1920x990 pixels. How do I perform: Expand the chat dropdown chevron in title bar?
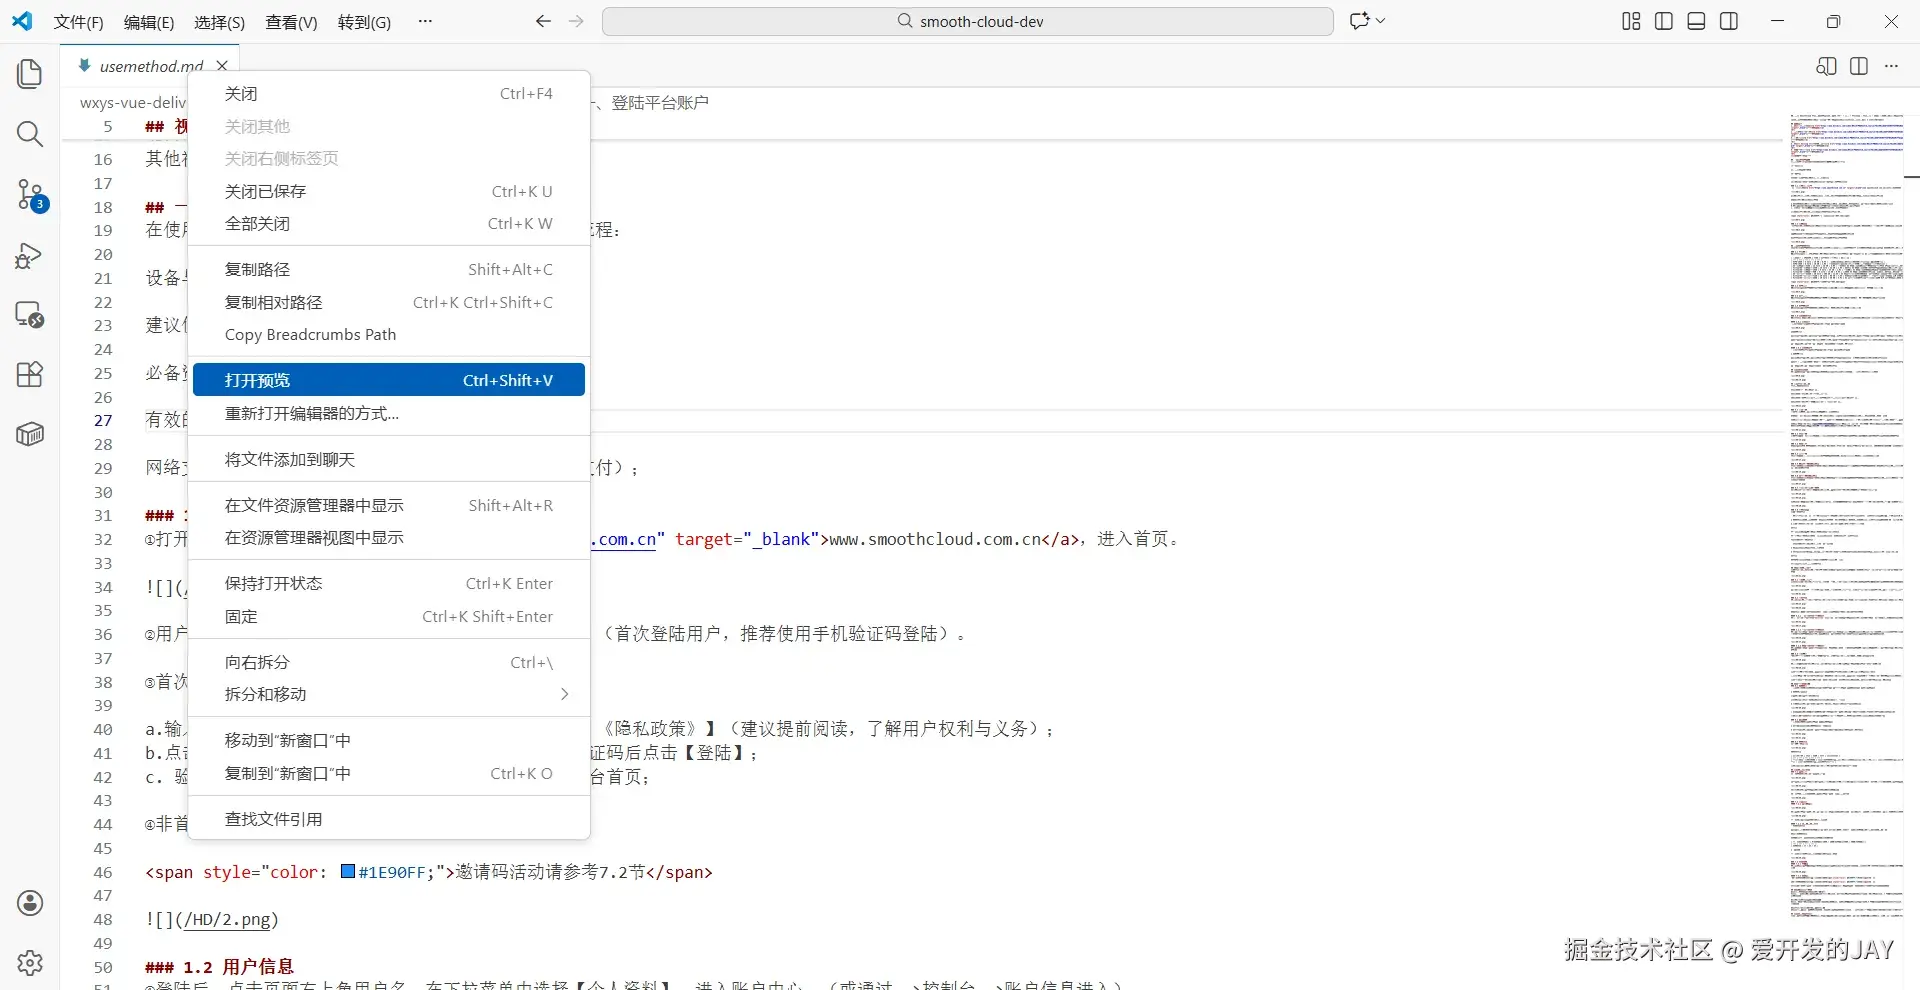point(1381,21)
